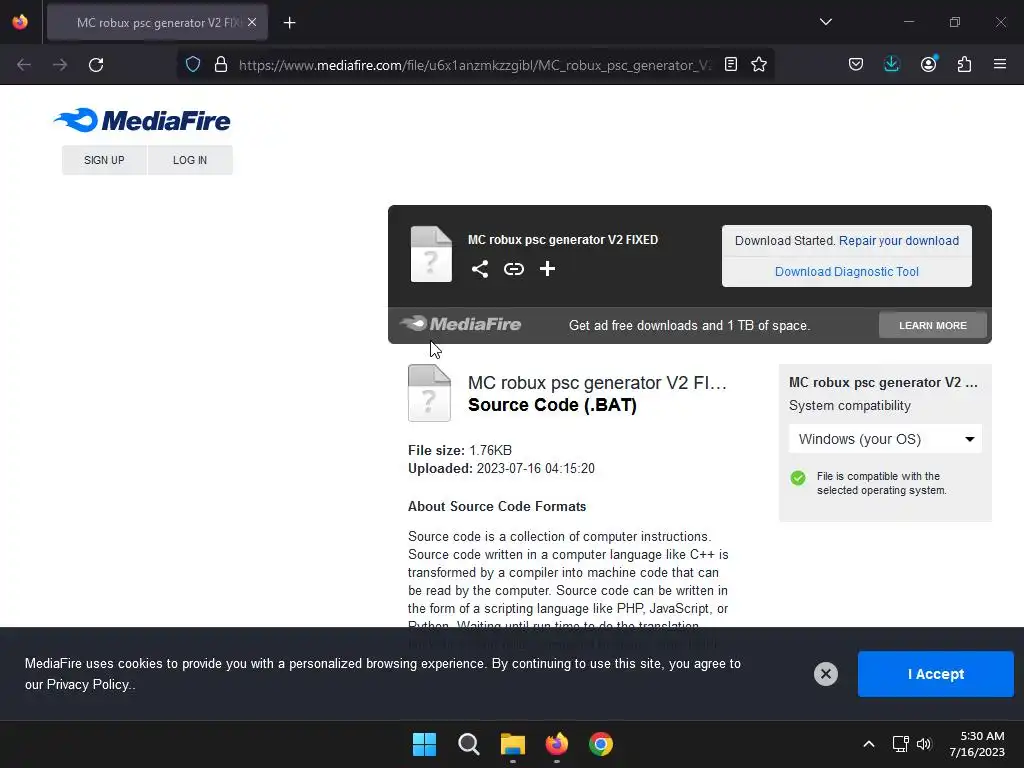Screen dimensions: 1024x768
Task: Open the Firefox account icon
Action: click(x=928, y=64)
